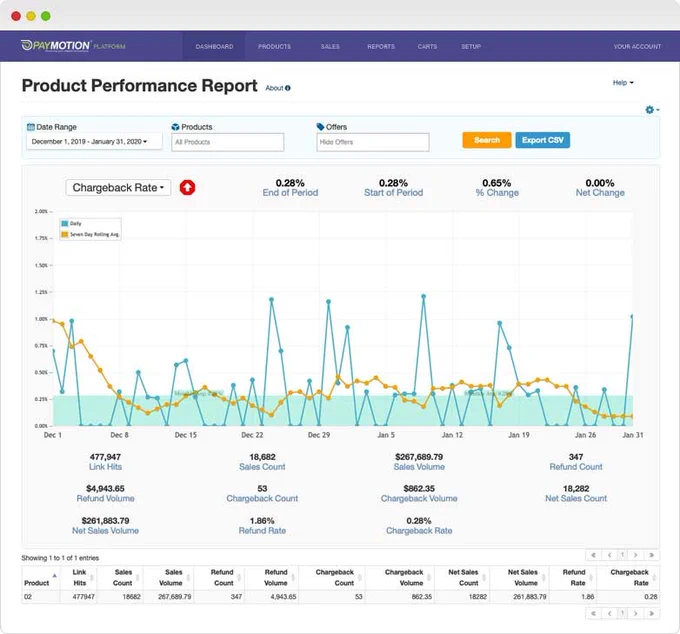Go to last page in bottom pagination
Image resolution: width=680 pixels, height=634 pixels.
[651, 613]
